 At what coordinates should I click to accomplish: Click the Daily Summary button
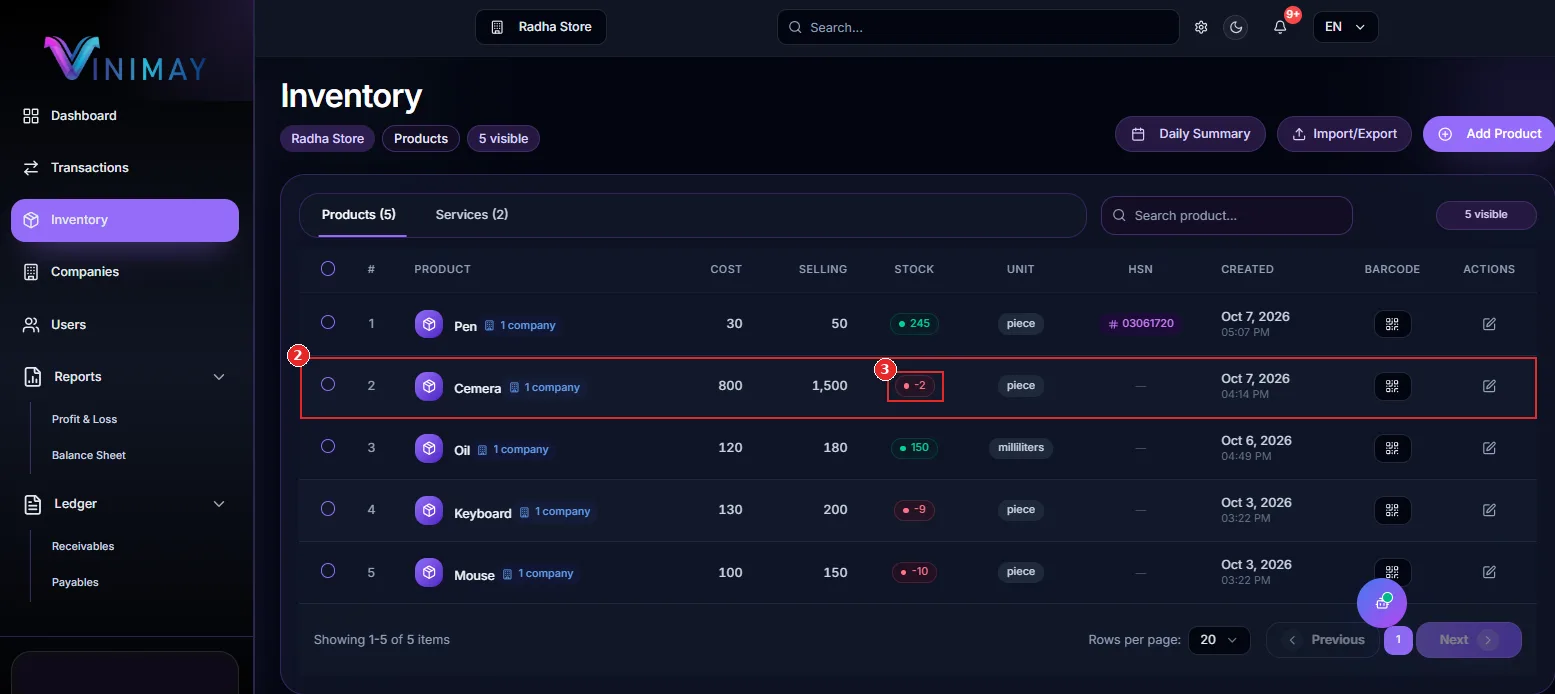(x=1190, y=134)
